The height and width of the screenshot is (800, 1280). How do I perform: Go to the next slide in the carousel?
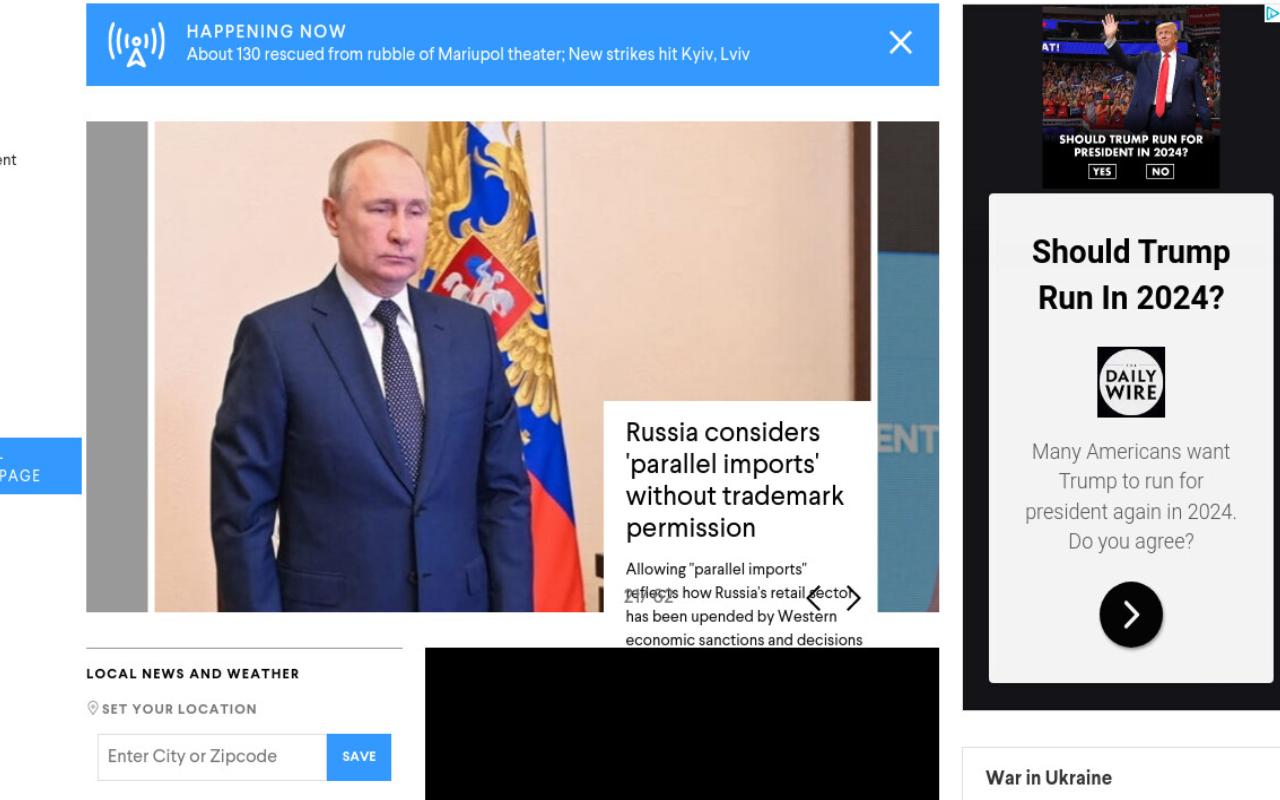click(853, 598)
